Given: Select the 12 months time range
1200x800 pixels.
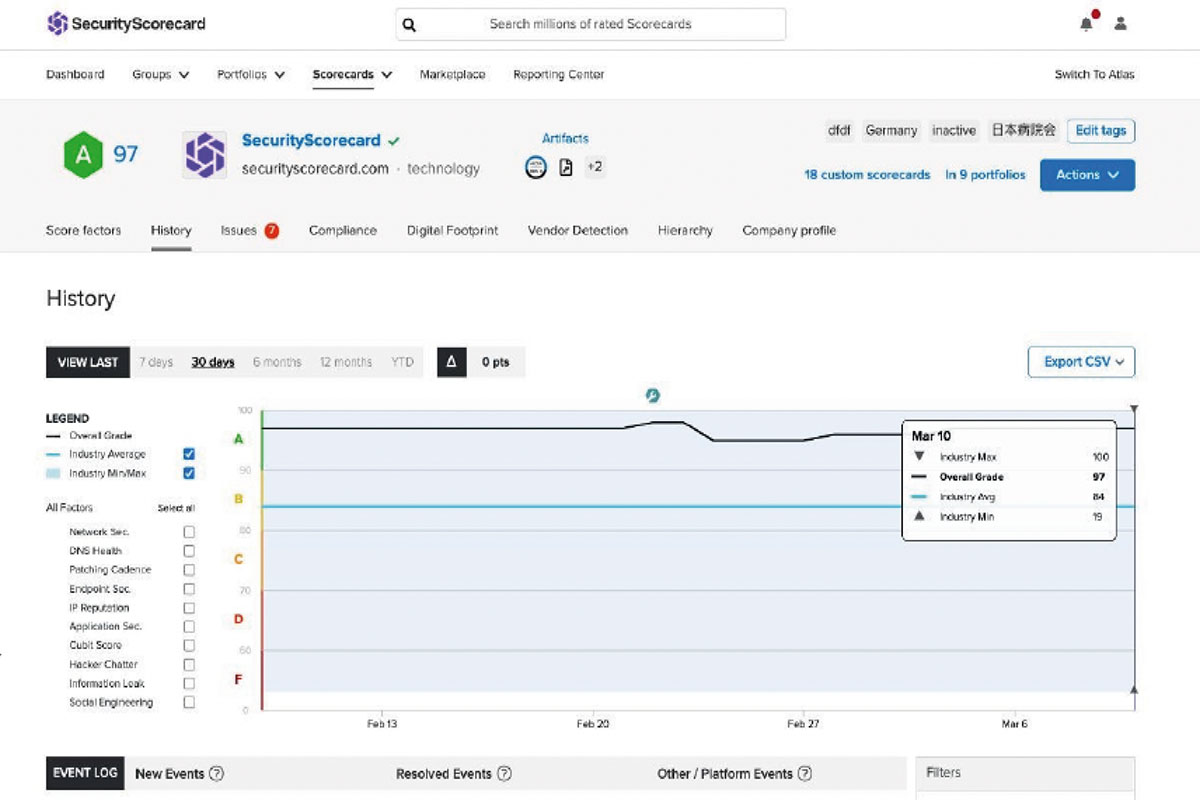Looking at the screenshot, I should pos(346,362).
